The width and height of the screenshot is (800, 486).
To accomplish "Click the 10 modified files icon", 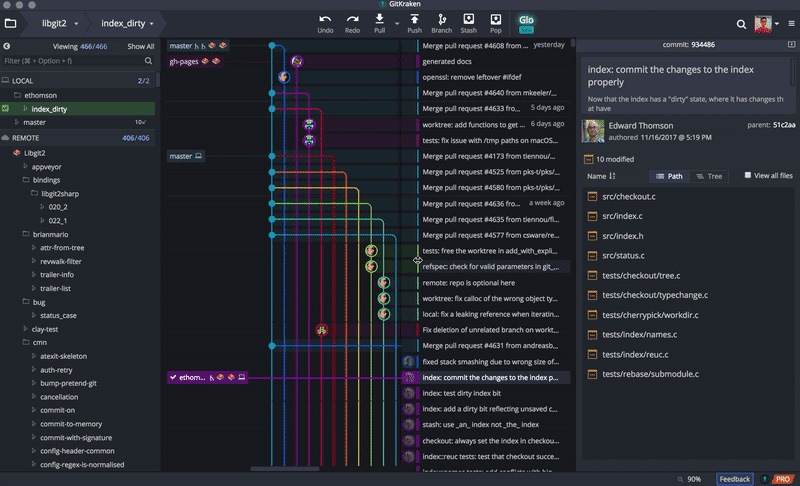I will click(588, 159).
